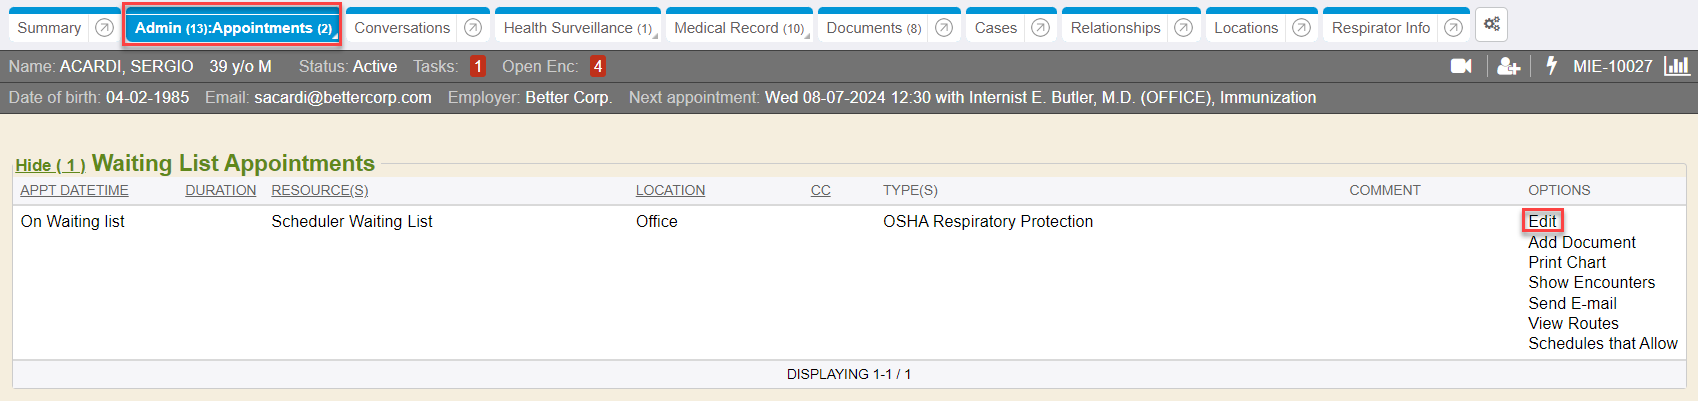This screenshot has width=1698, height=401.
Task: Open the Admin Appointments tab
Action: 233,28
